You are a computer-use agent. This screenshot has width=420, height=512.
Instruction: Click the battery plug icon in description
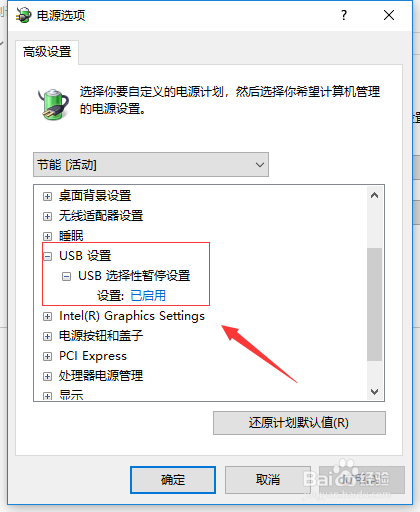53,104
